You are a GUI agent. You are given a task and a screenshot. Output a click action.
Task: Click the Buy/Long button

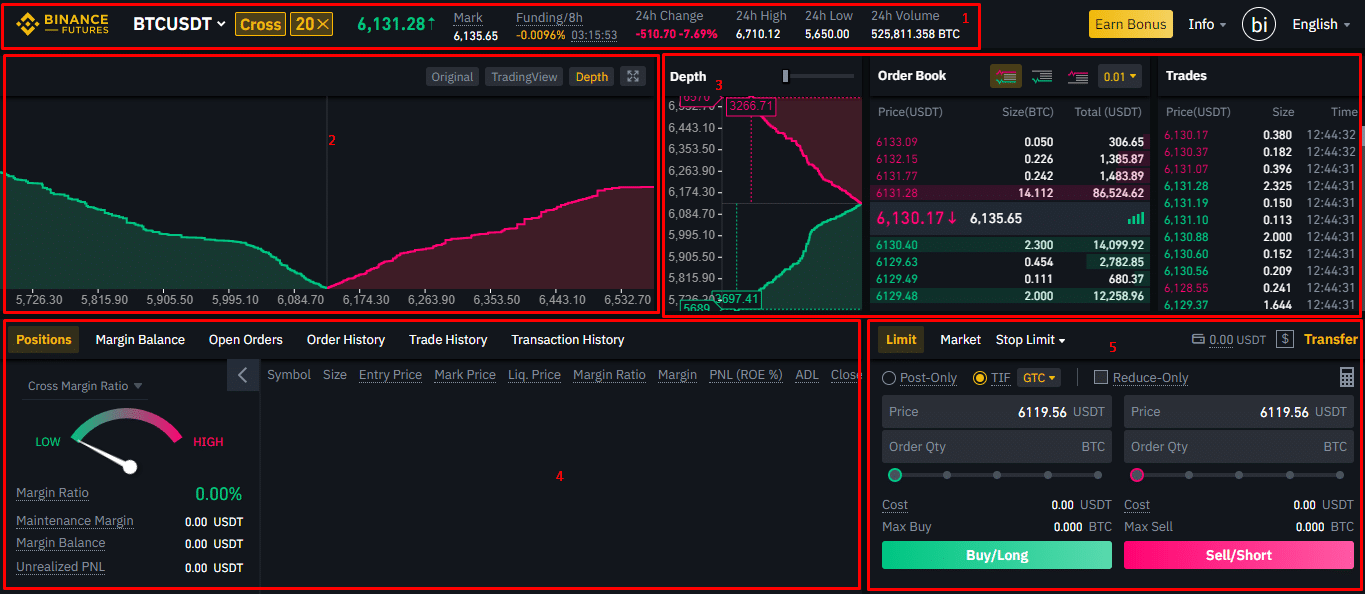(997, 555)
